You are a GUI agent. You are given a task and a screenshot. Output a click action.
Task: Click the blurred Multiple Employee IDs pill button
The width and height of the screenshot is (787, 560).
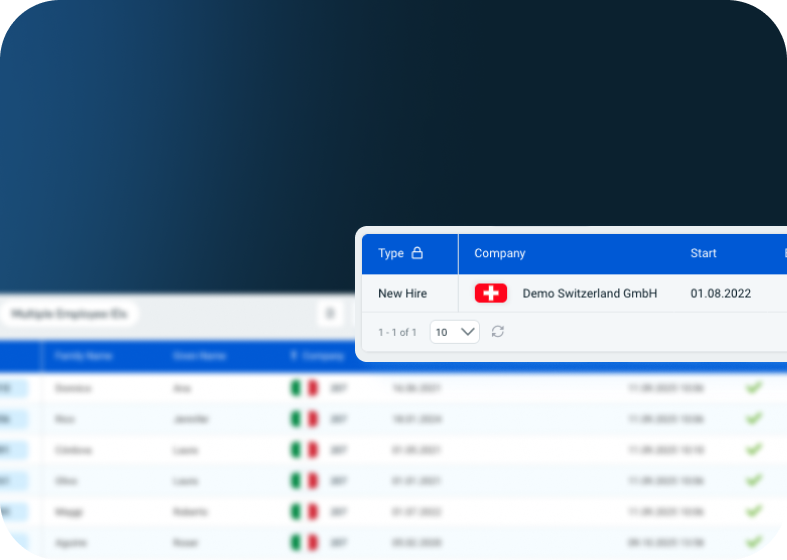pyautogui.click(x=69, y=314)
